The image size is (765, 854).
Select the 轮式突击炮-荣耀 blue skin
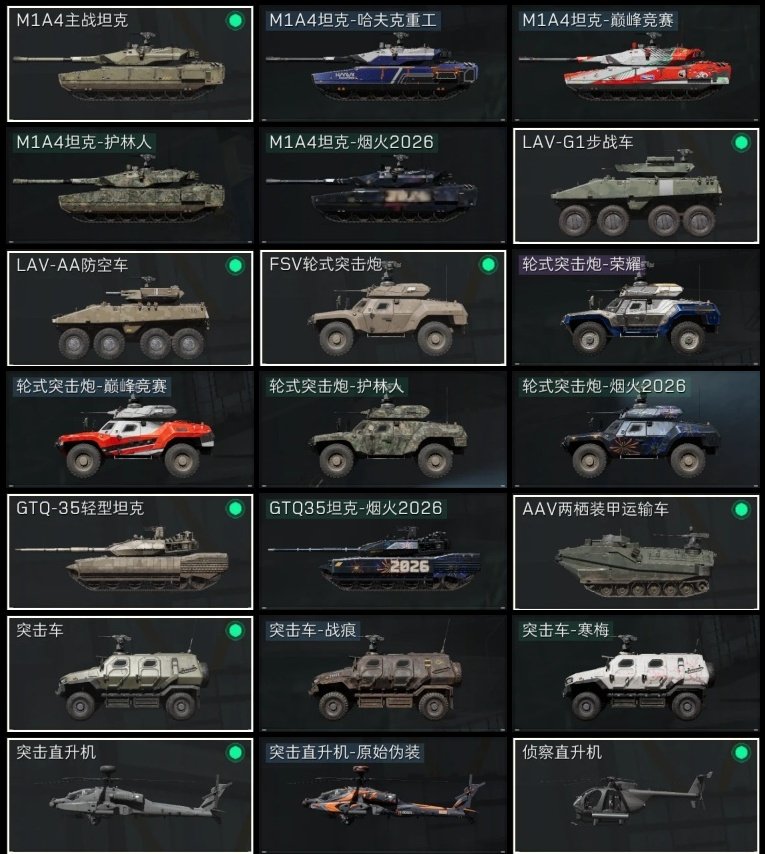coord(636,308)
